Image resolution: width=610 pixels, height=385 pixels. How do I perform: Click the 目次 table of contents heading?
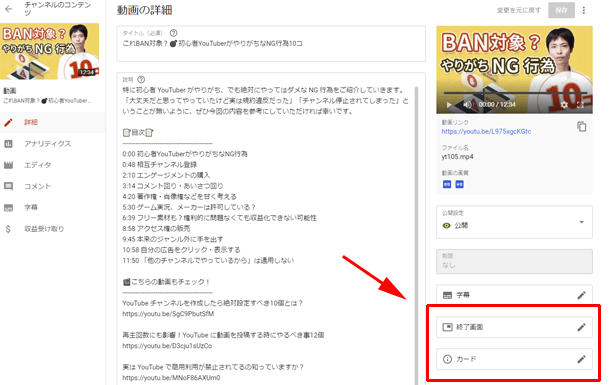(x=138, y=133)
